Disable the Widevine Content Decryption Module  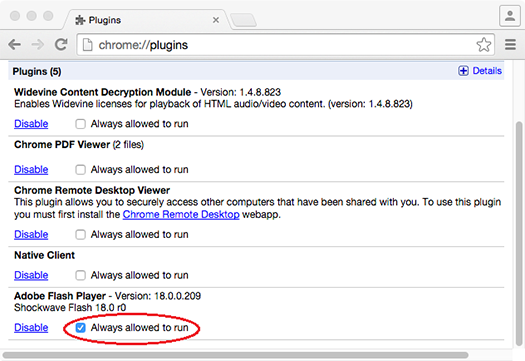pos(31,124)
